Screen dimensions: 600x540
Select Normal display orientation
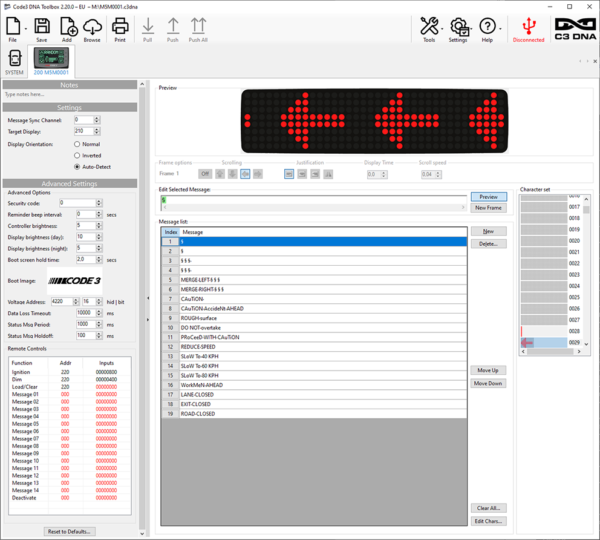[x=77, y=144]
